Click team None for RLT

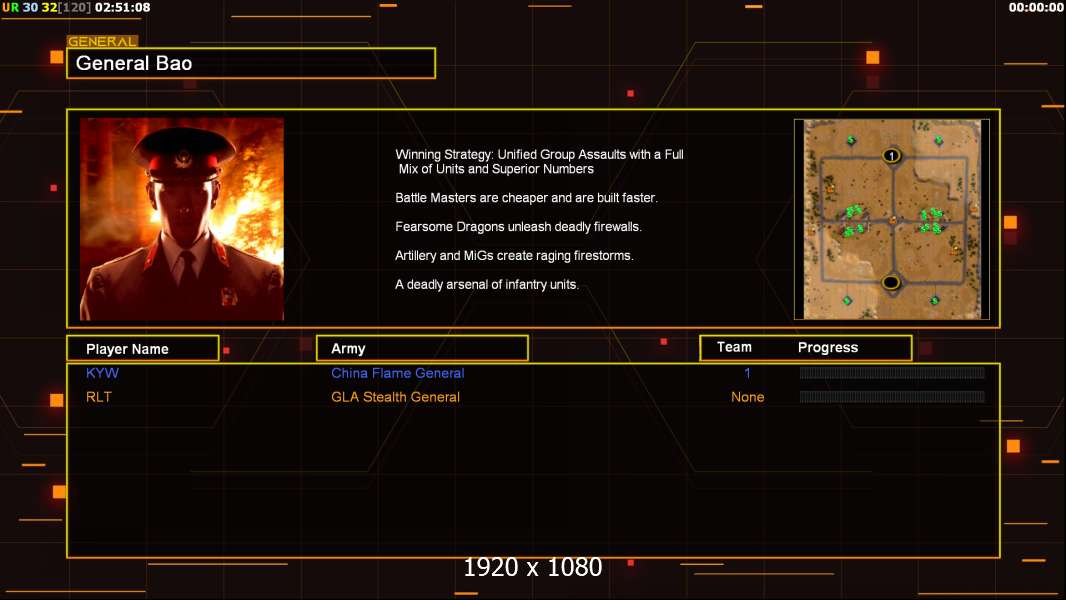click(x=747, y=397)
